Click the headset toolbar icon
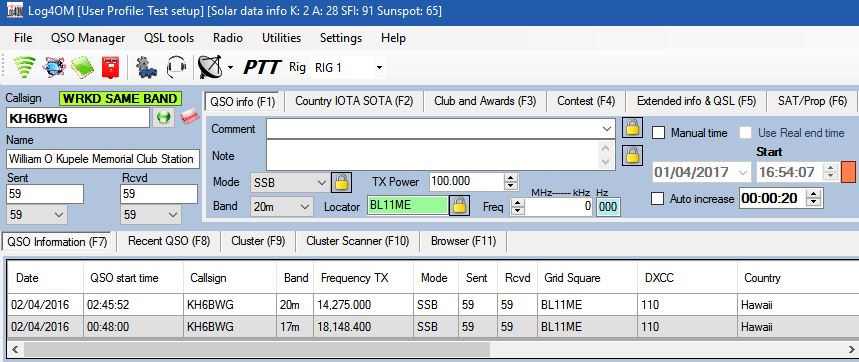The height and width of the screenshot is (362, 859). click(176, 68)
